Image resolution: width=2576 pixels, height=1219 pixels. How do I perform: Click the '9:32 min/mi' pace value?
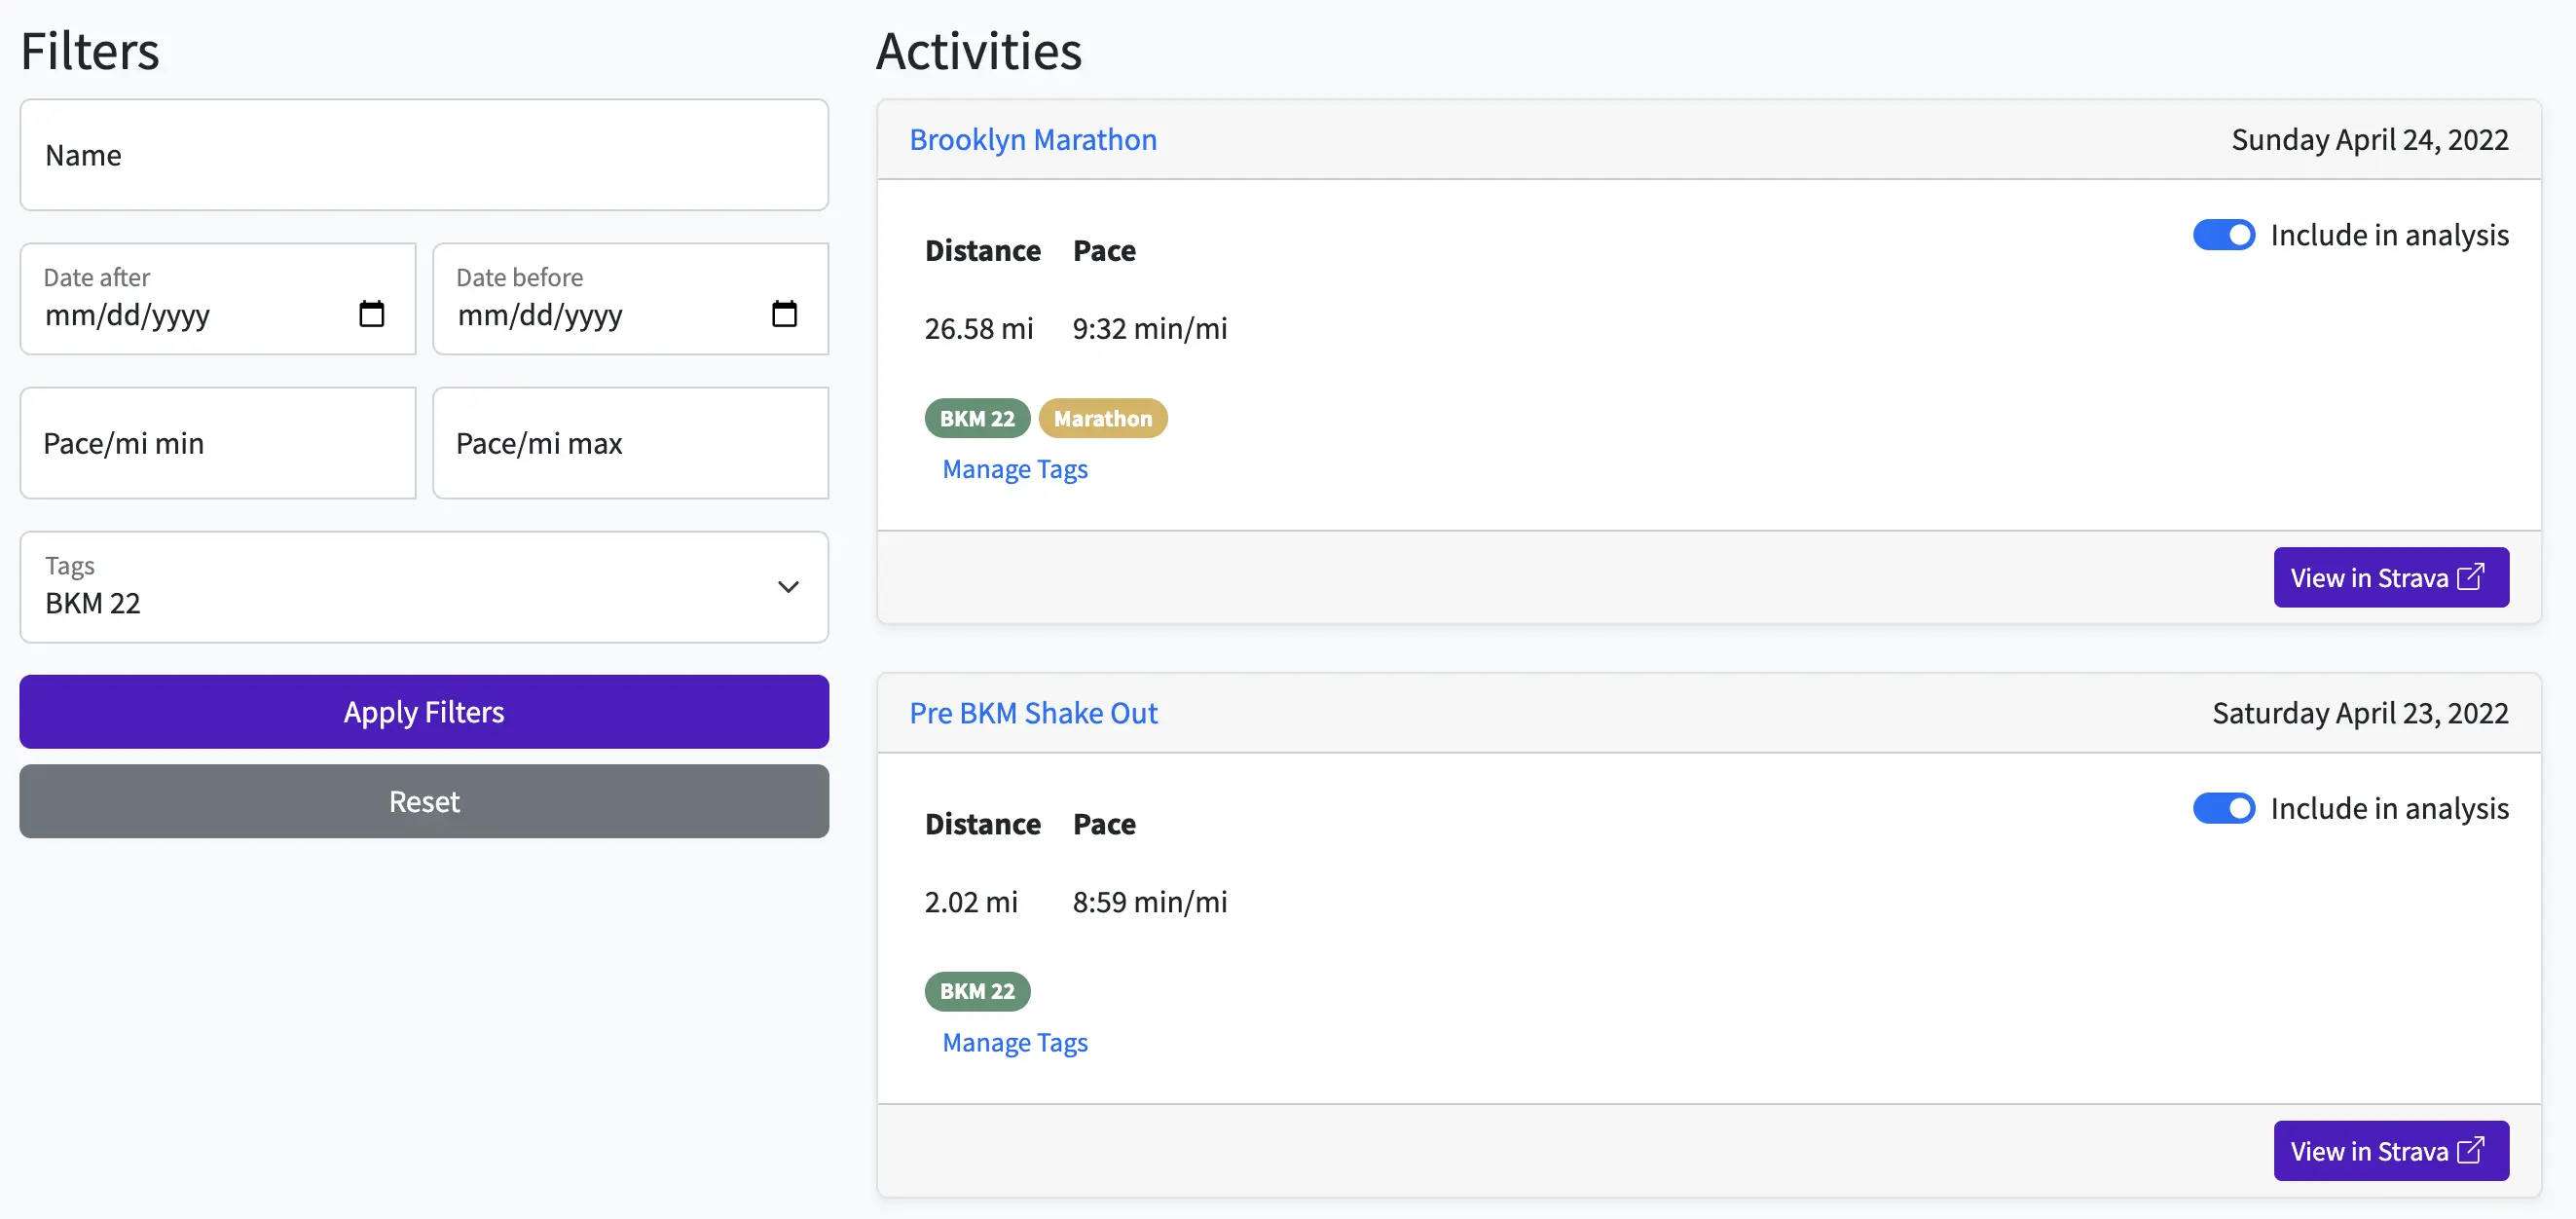1150,328
